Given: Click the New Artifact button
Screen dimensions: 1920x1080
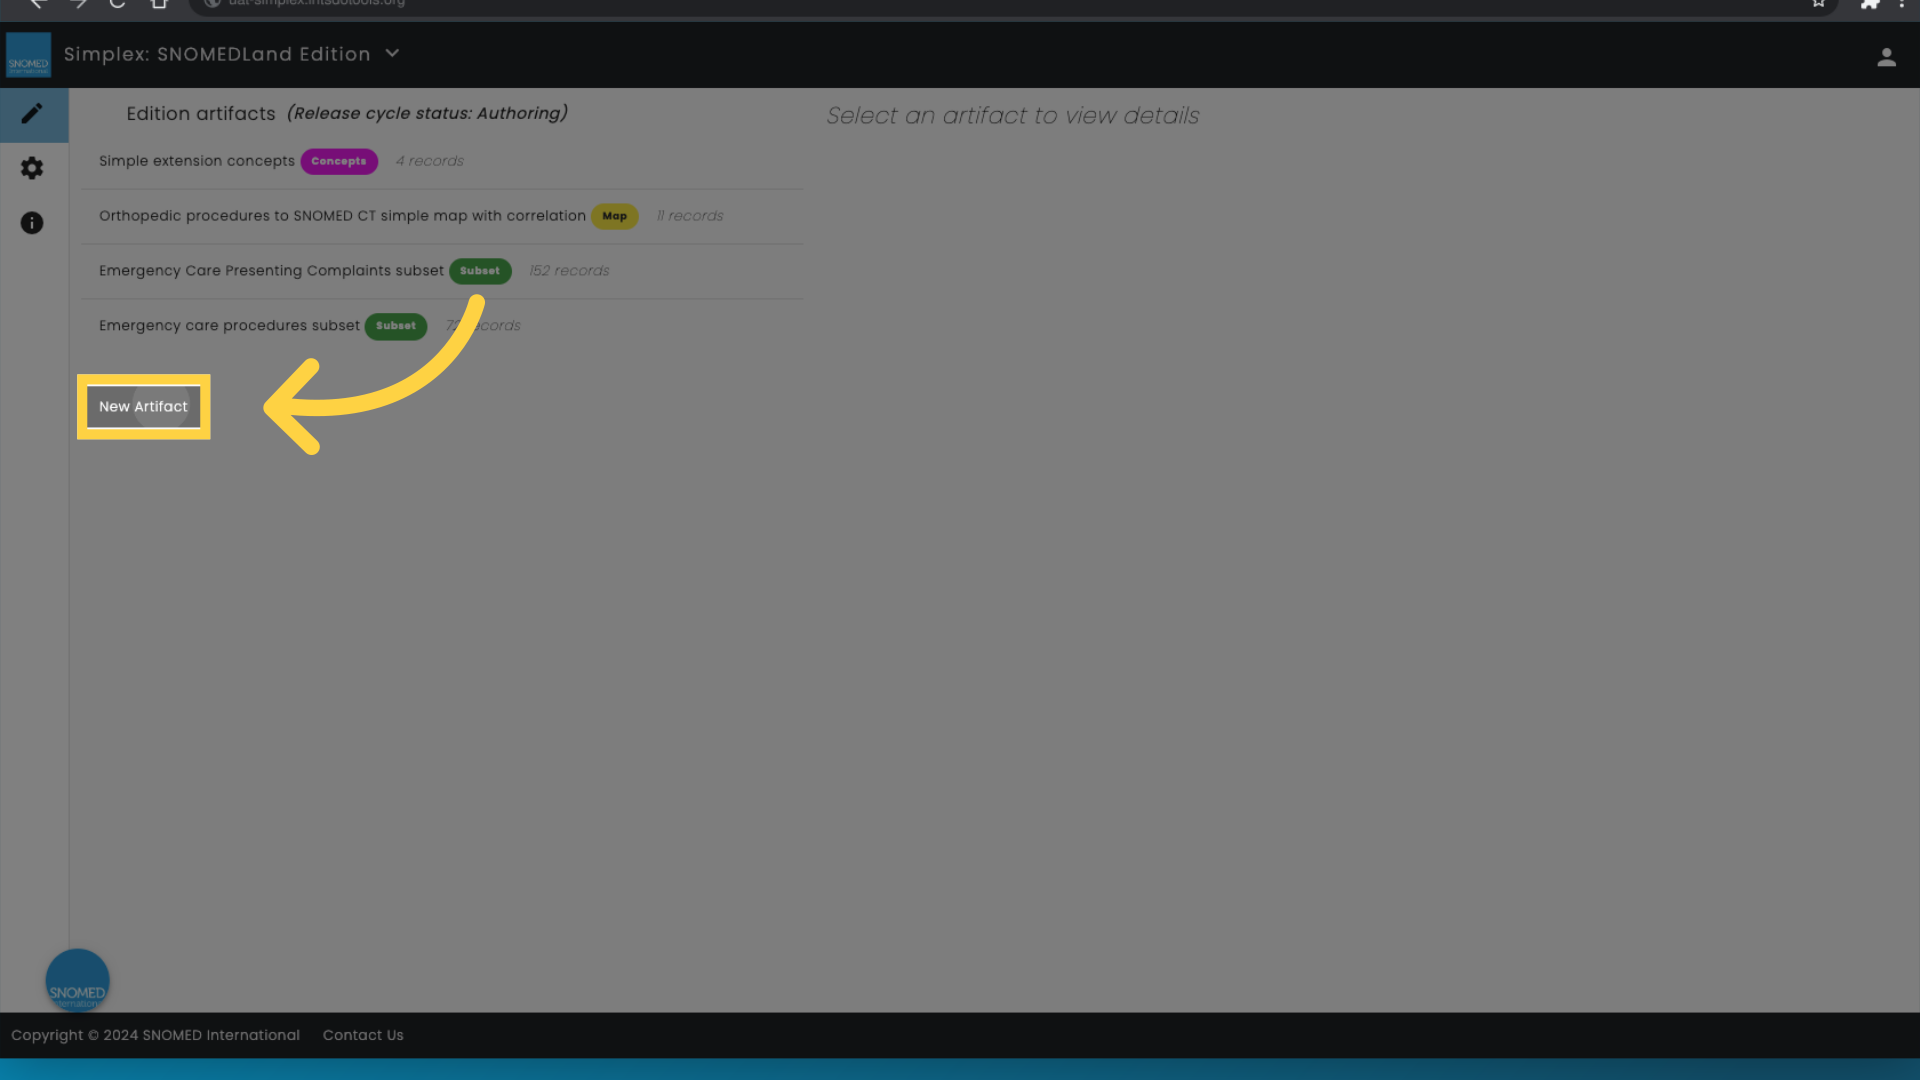Looking at the screenshot, I should (143, 407).
